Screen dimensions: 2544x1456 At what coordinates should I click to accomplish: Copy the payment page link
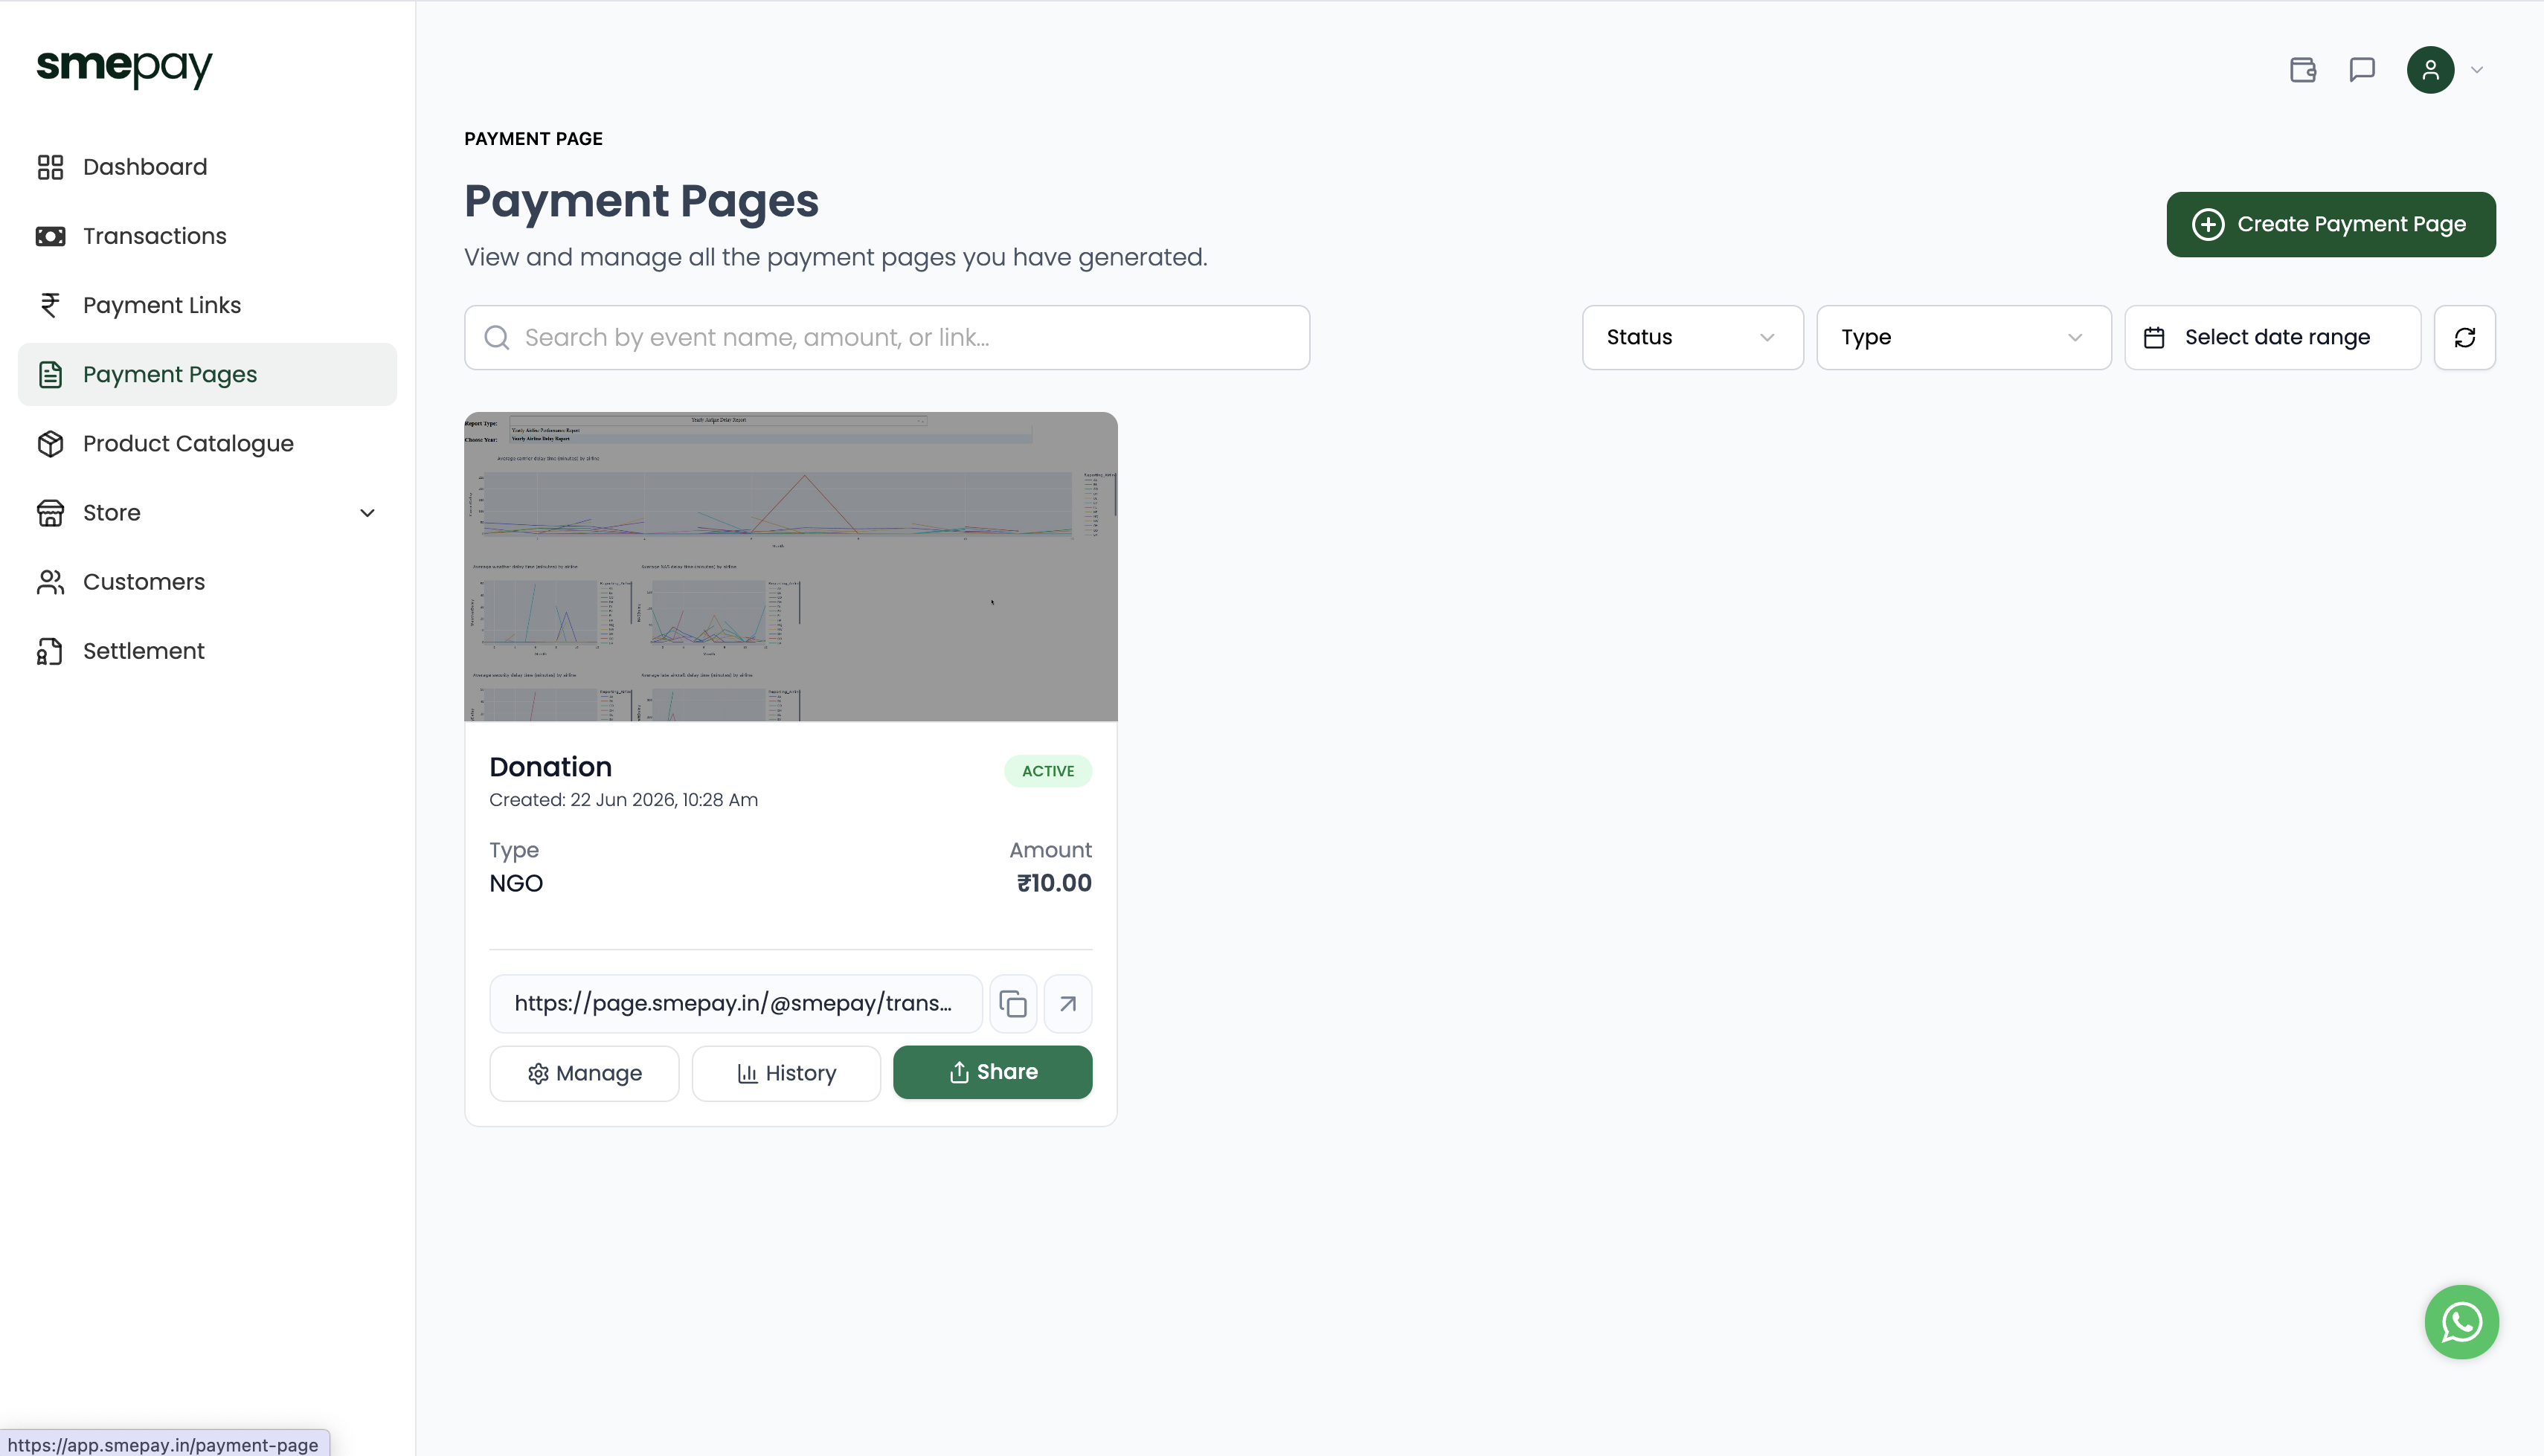(1013, 1004)
